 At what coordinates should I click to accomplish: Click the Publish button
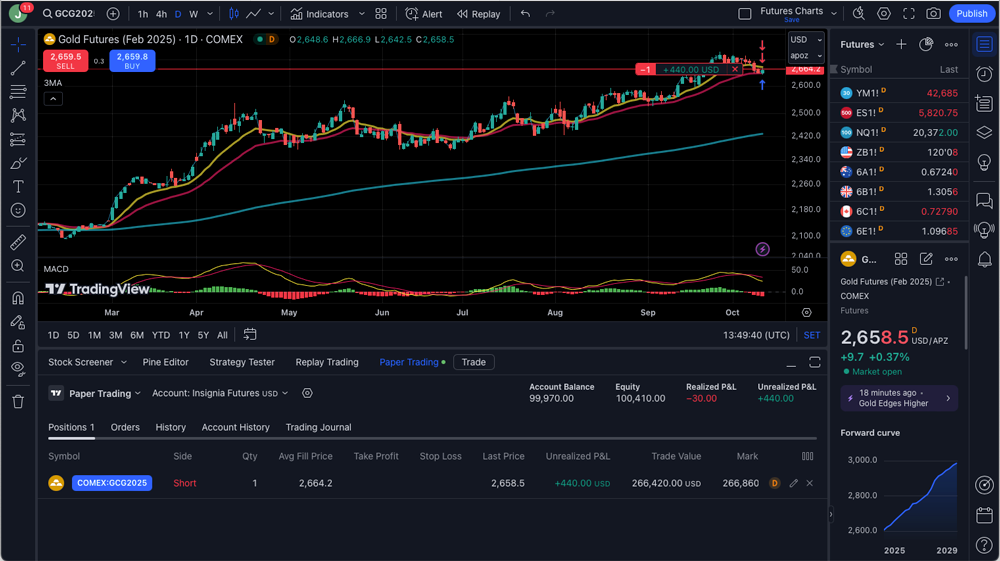[971, 13]
